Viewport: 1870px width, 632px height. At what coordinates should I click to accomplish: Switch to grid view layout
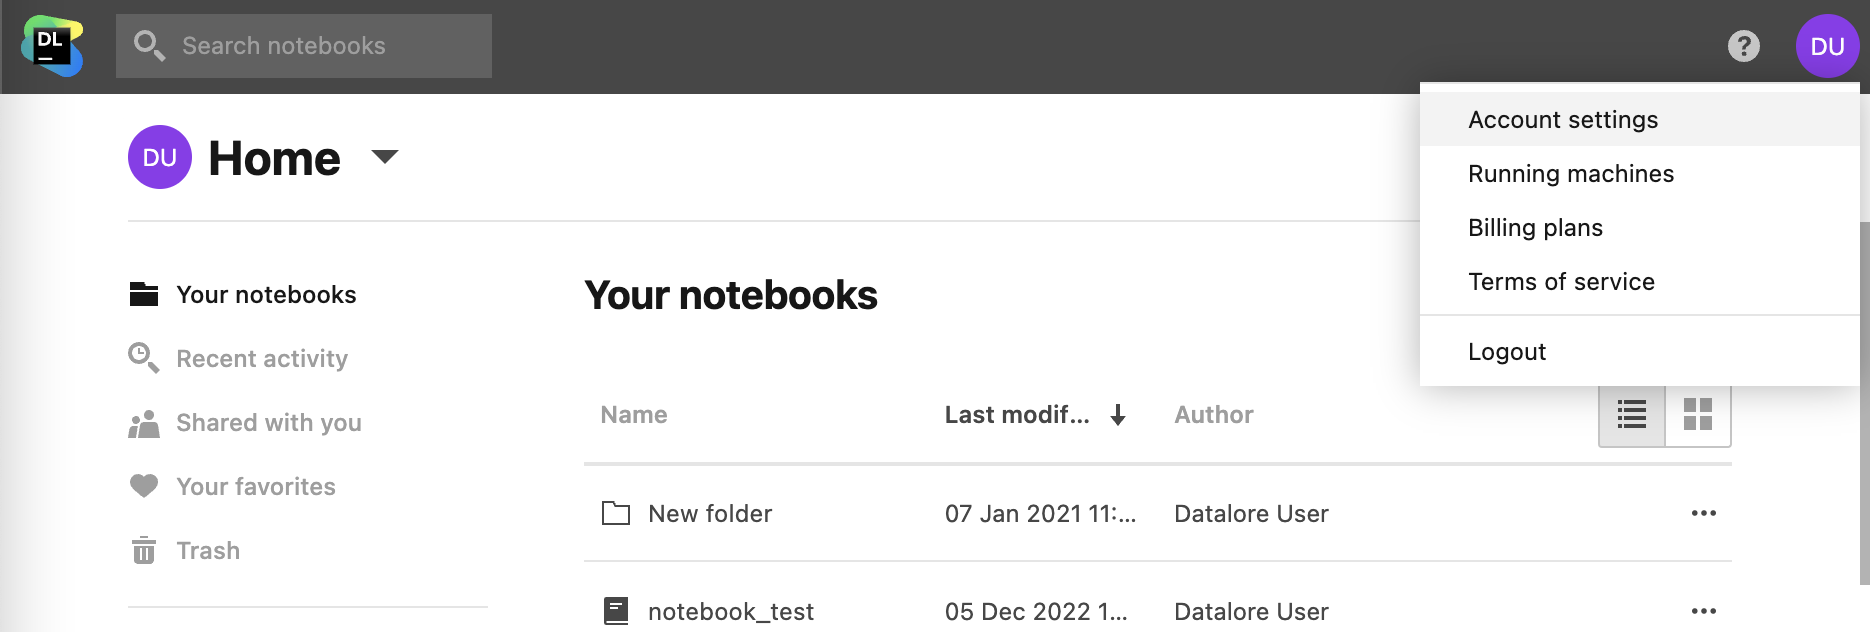coord(1697,414)
